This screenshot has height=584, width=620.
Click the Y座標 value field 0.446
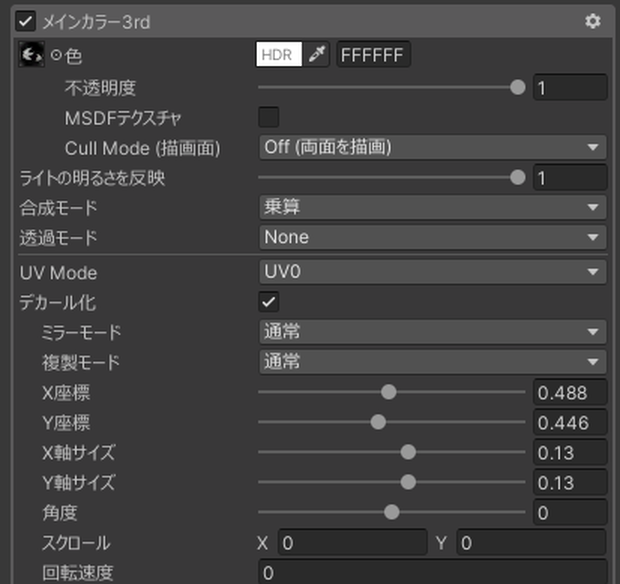pos(570,423)
